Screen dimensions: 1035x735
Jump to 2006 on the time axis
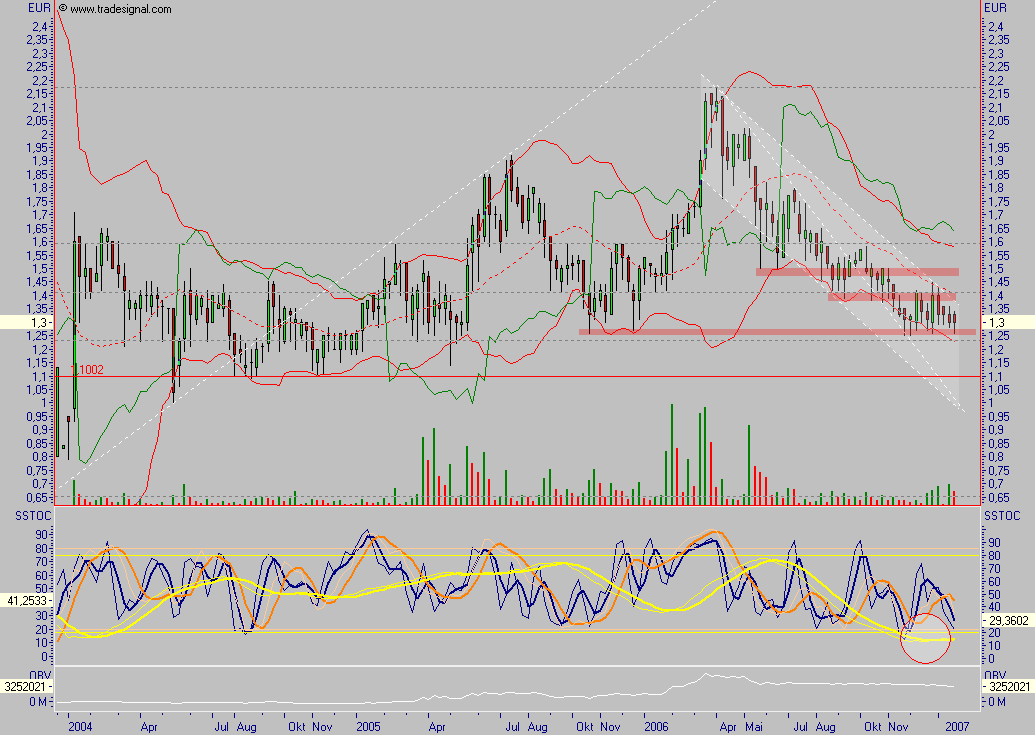click(656, 724)
